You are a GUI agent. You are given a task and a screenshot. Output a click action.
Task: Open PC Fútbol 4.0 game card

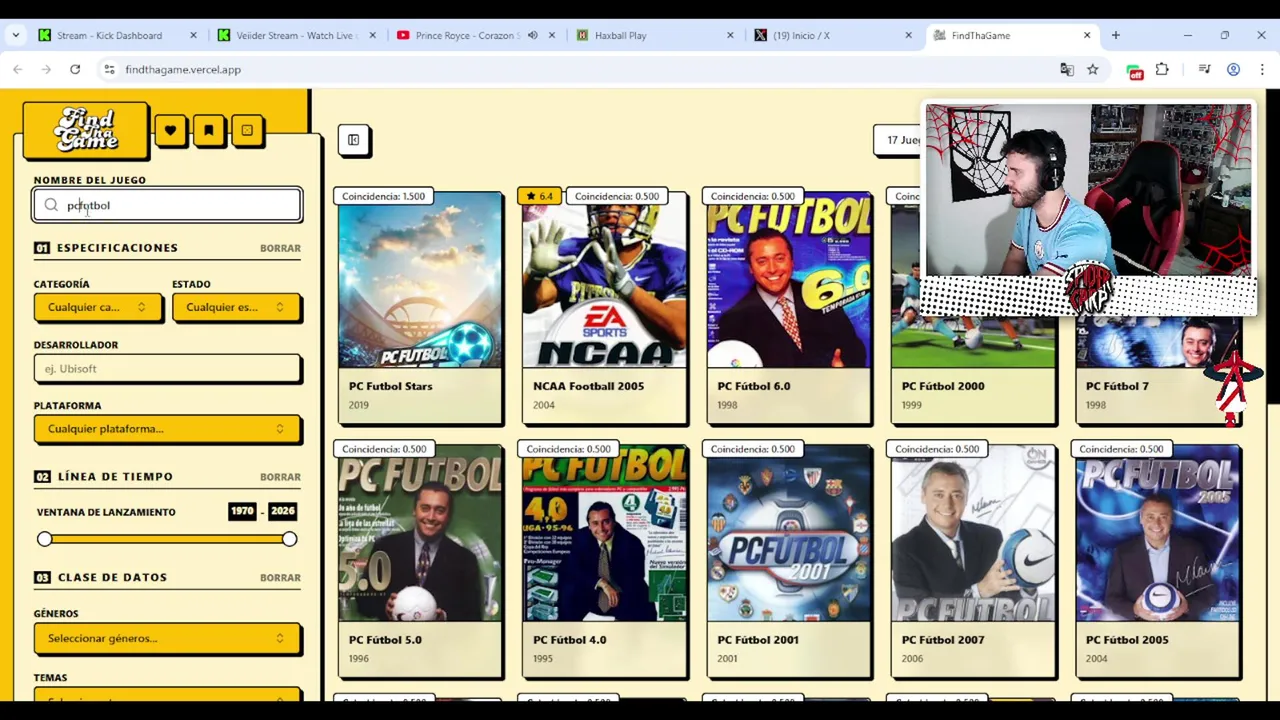click(604, 560)
